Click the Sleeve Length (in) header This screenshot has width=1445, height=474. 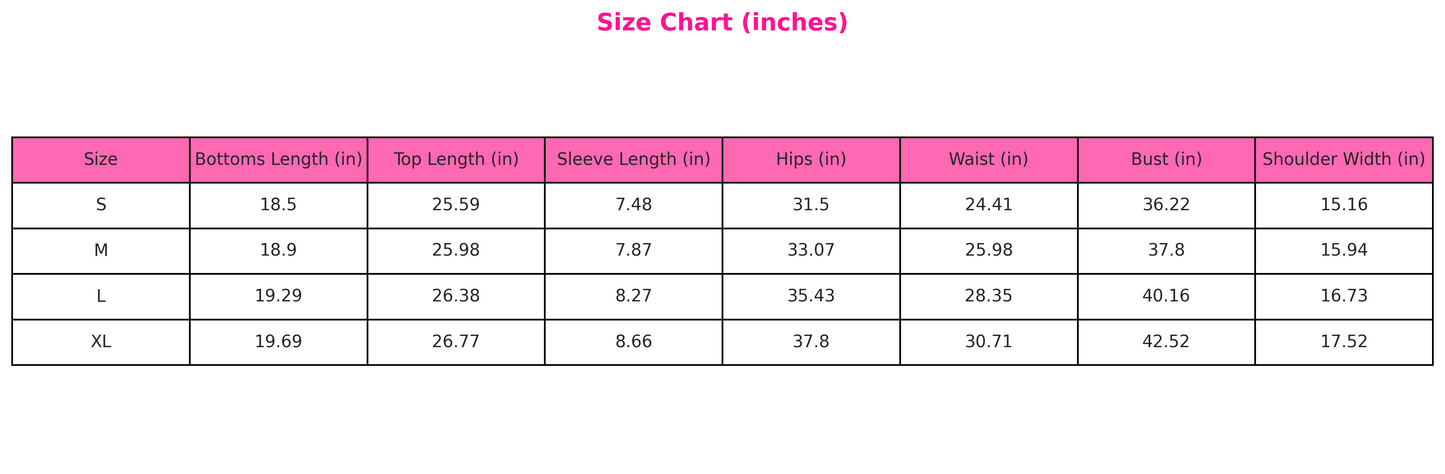pyautogui.click(x=633, y=160)
